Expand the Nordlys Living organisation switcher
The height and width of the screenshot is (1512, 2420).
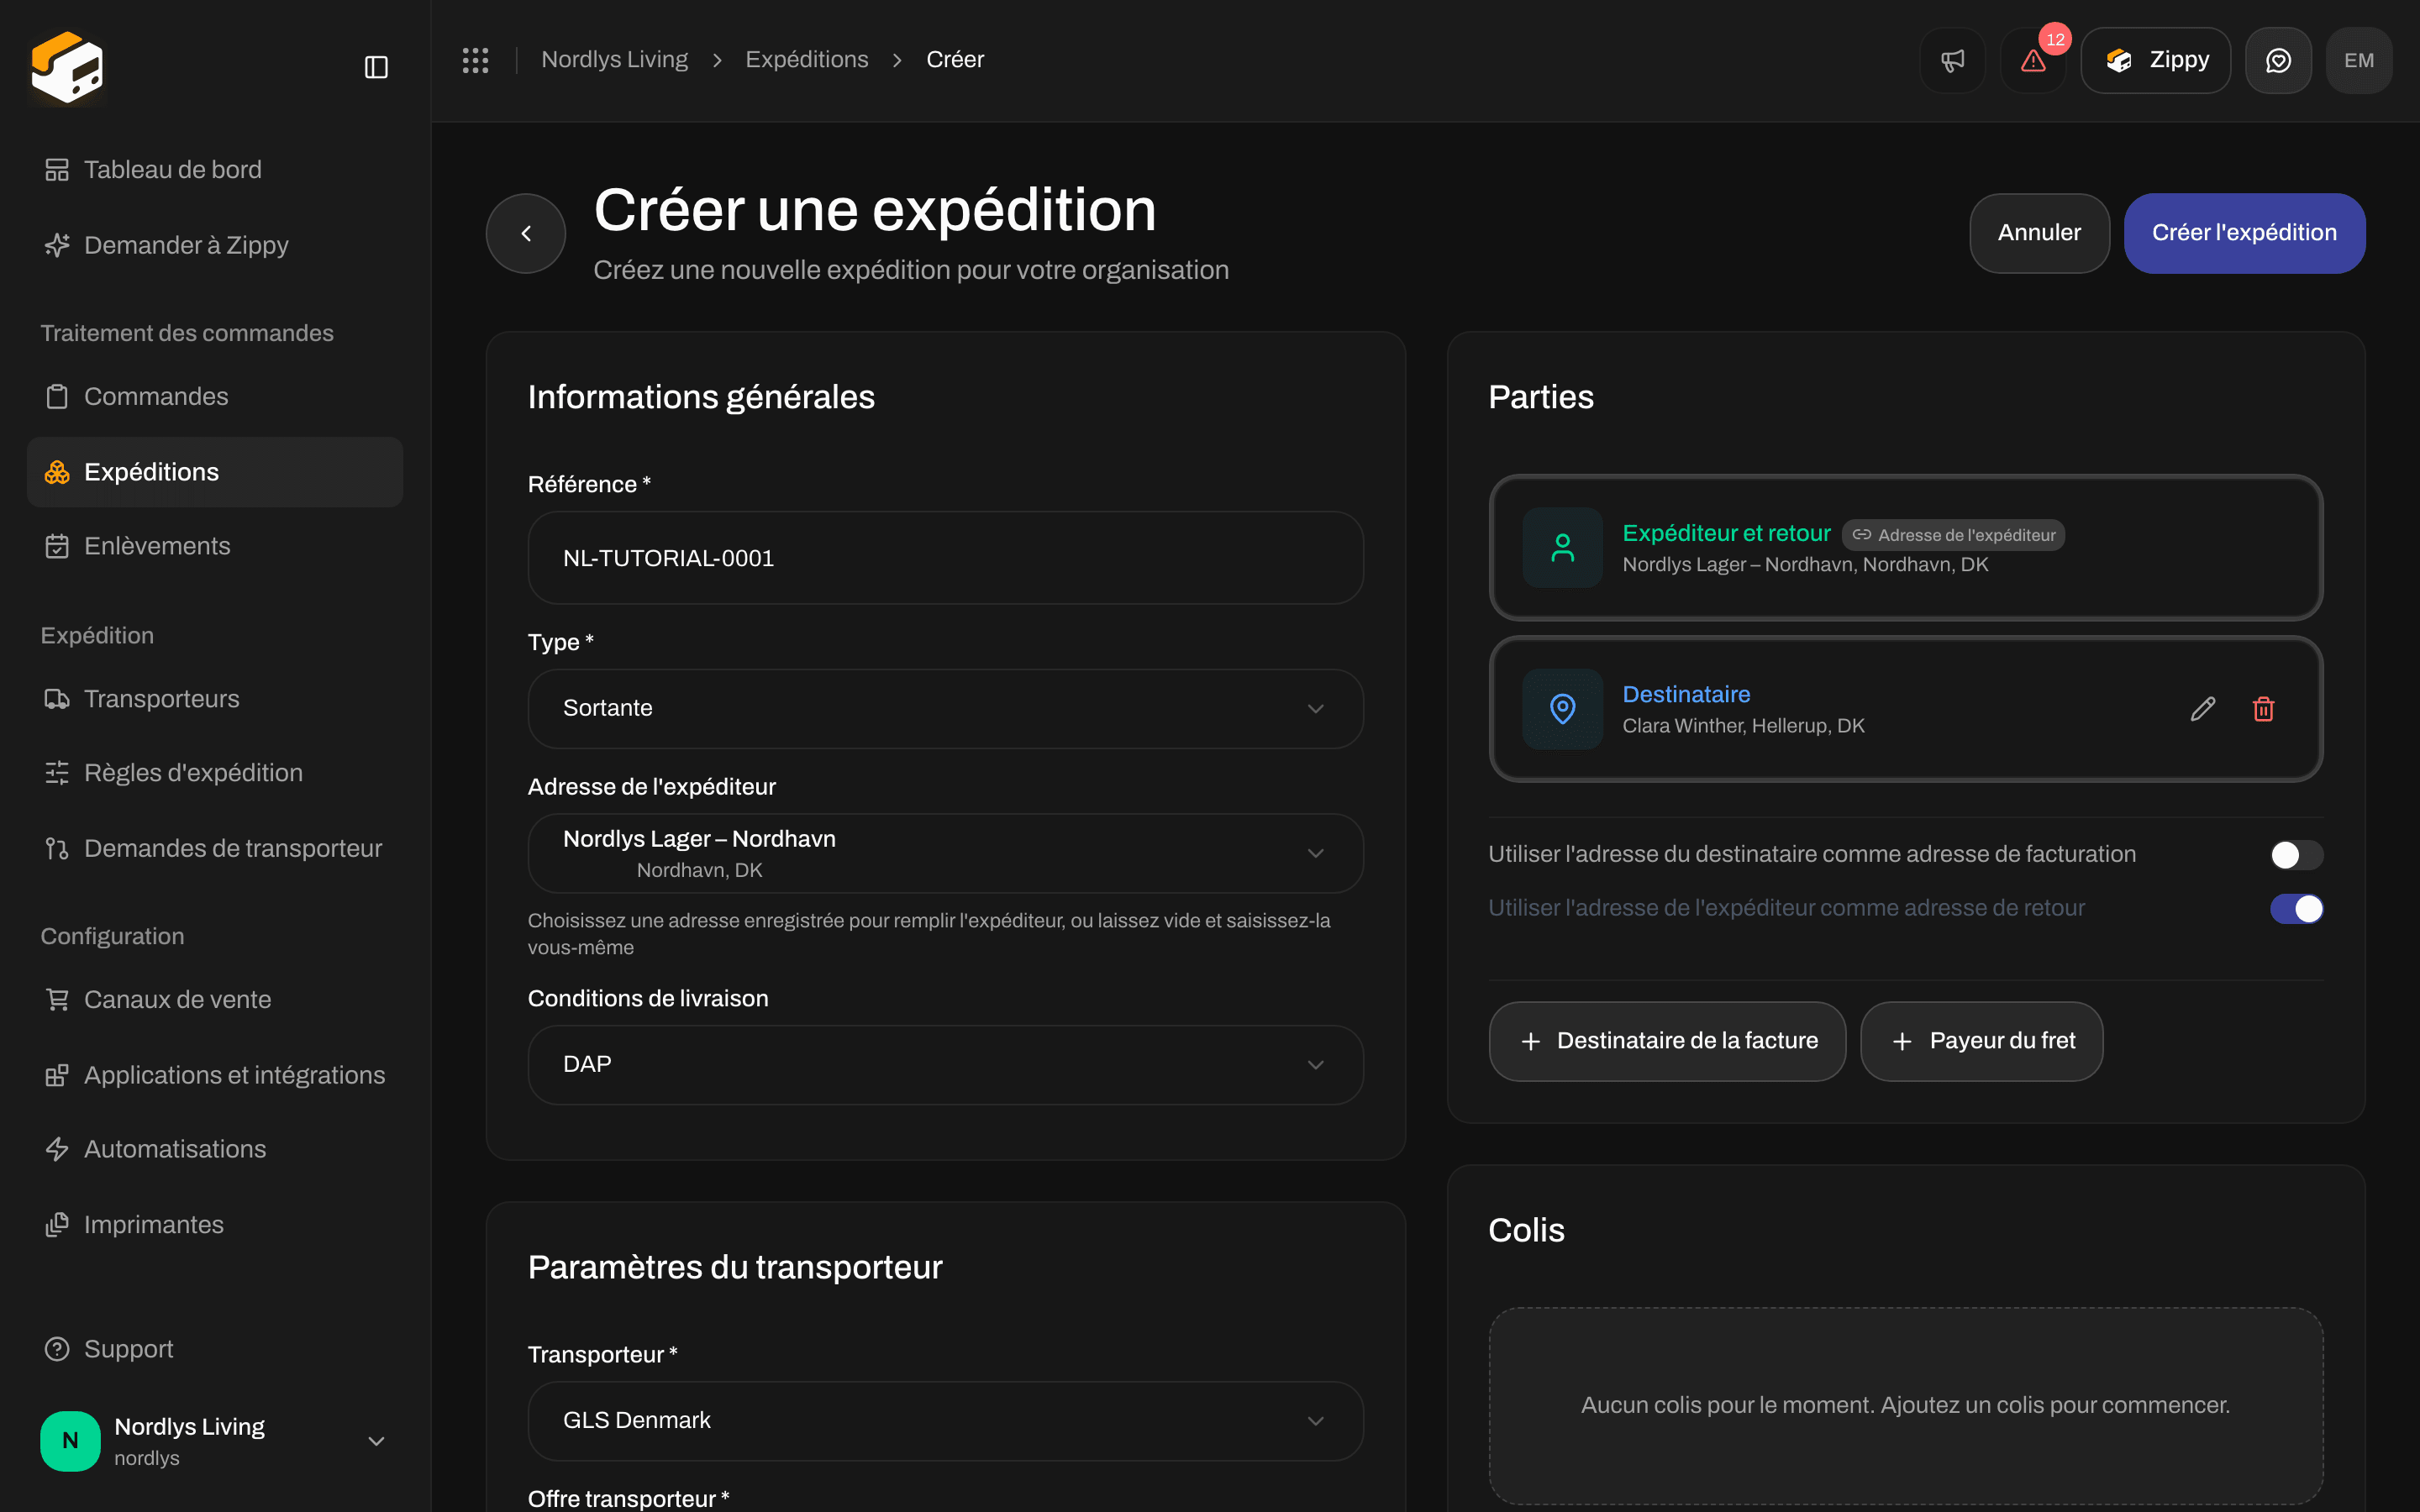(x=214, y=1441)
